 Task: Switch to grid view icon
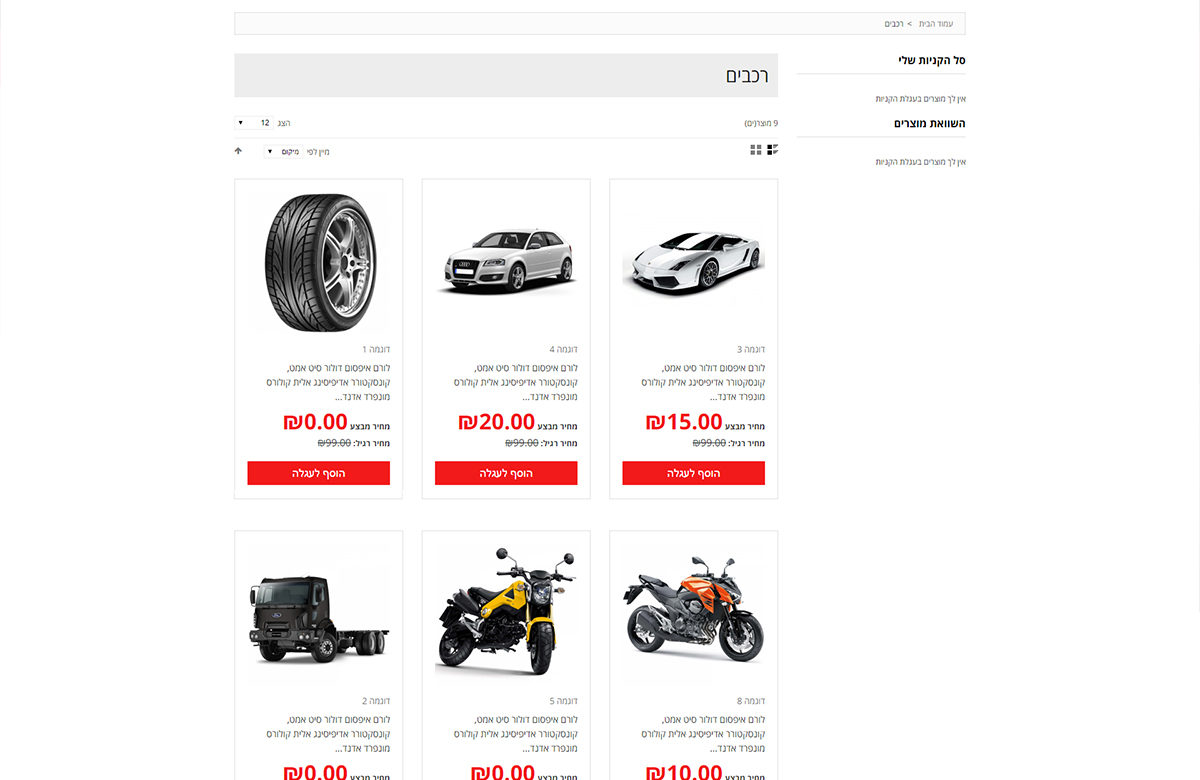[756, 150]
